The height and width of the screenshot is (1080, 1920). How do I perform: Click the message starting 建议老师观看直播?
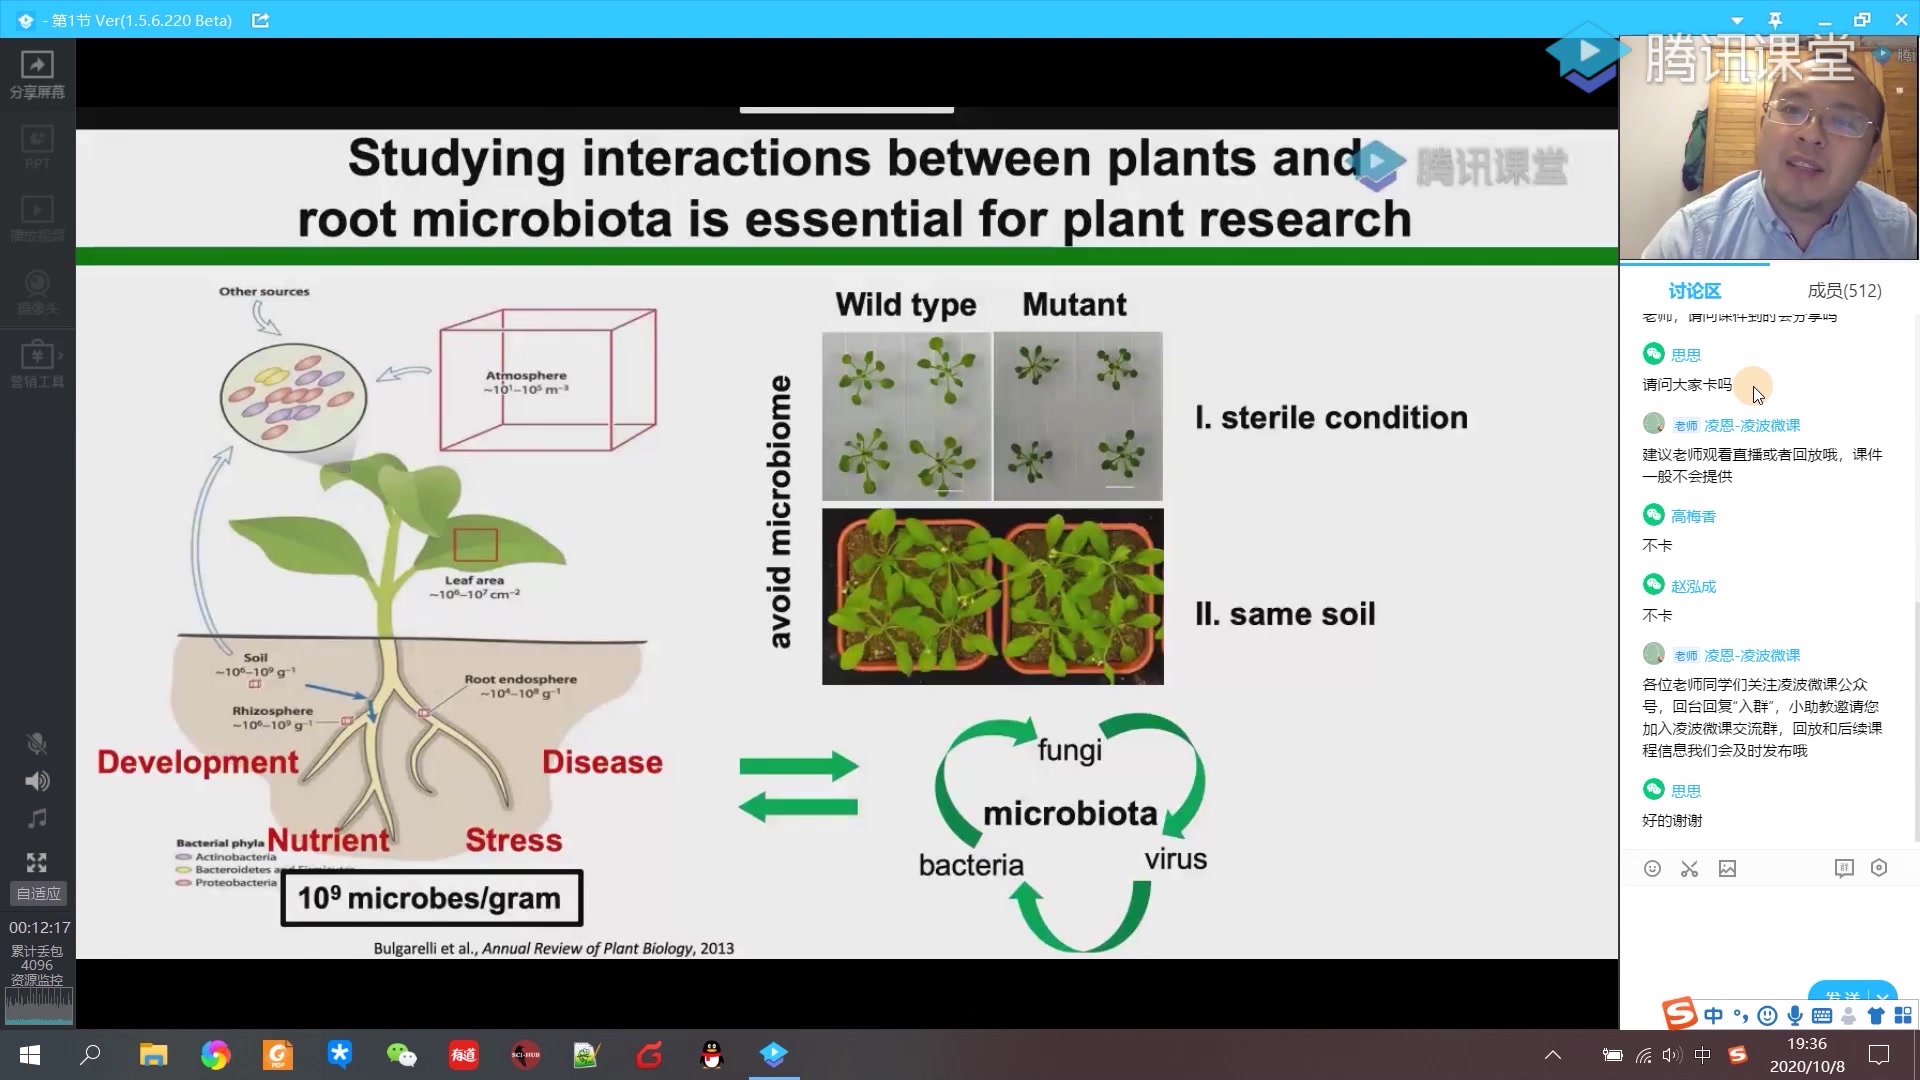(1762, 465)
